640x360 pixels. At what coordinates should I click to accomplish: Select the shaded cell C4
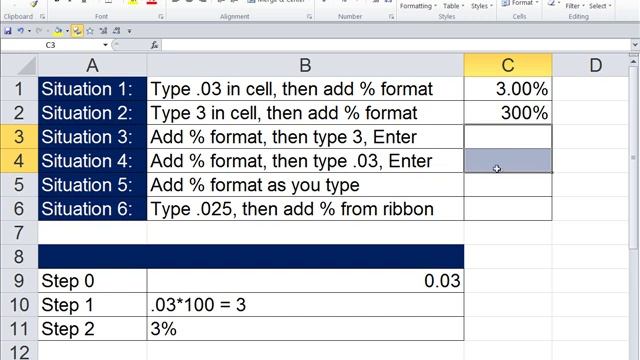click(508, 161)
